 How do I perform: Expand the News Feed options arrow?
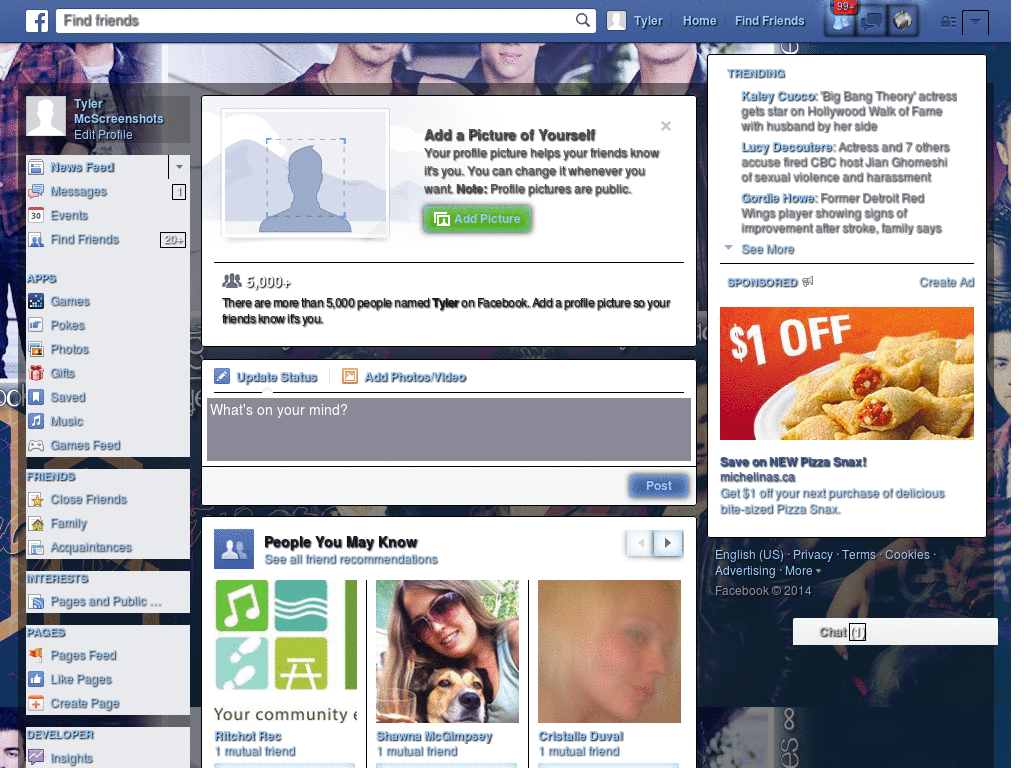coord(179,167)
